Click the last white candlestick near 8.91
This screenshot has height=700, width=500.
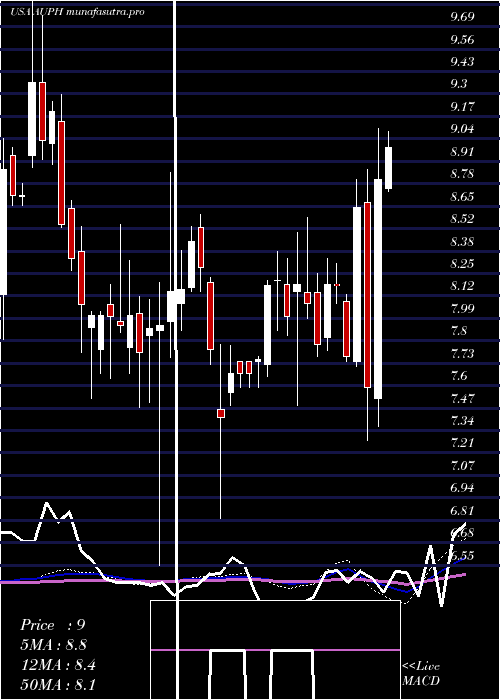[x=388, y=168]
